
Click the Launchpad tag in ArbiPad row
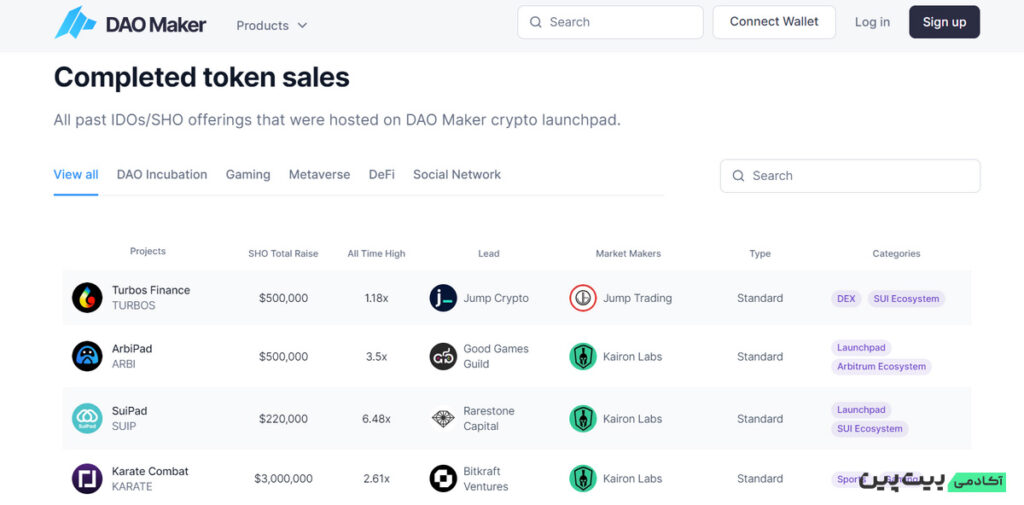pos(861,348)
